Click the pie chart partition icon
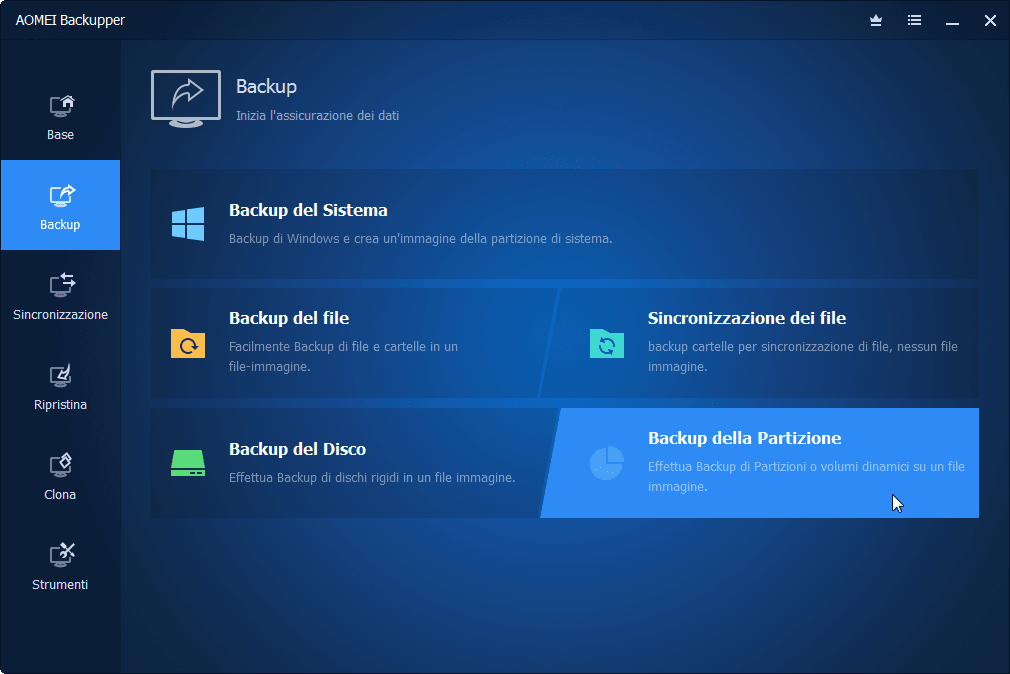Image resolution: width=1010 pixels, height=674 pixels. tap(607, 463)
